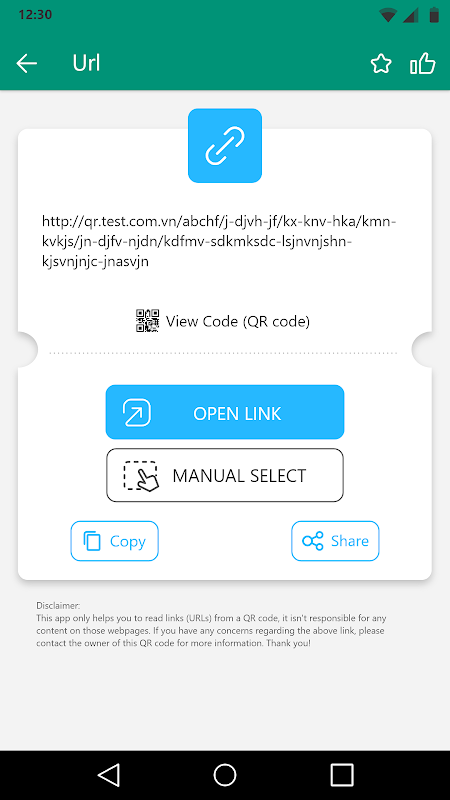Tap the thumbs-up rate icon
The image size is (450, 800).
pyautogui.click(x=422, y=64)
